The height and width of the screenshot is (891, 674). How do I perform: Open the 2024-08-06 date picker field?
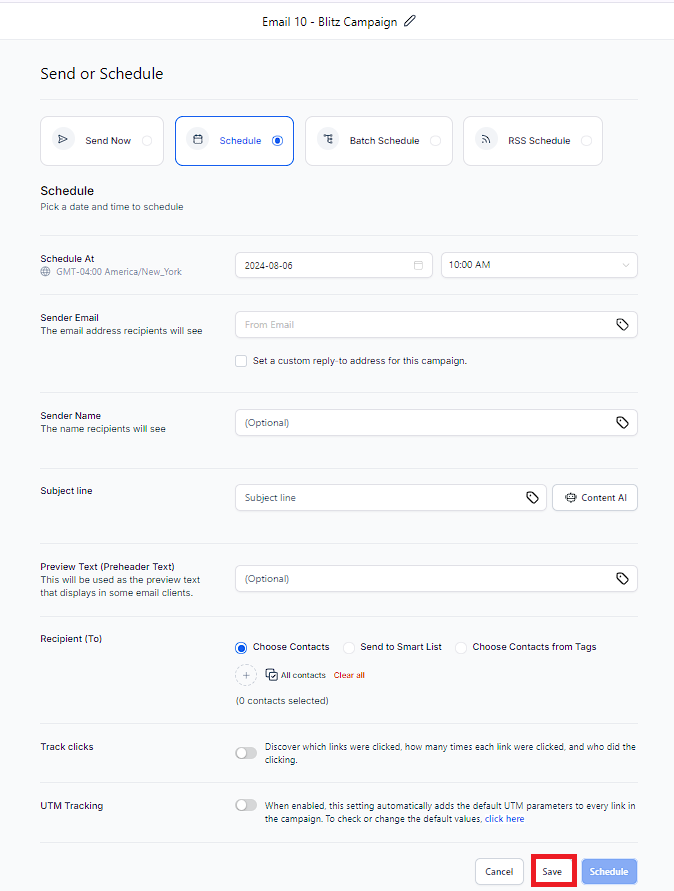coord(334,265)
